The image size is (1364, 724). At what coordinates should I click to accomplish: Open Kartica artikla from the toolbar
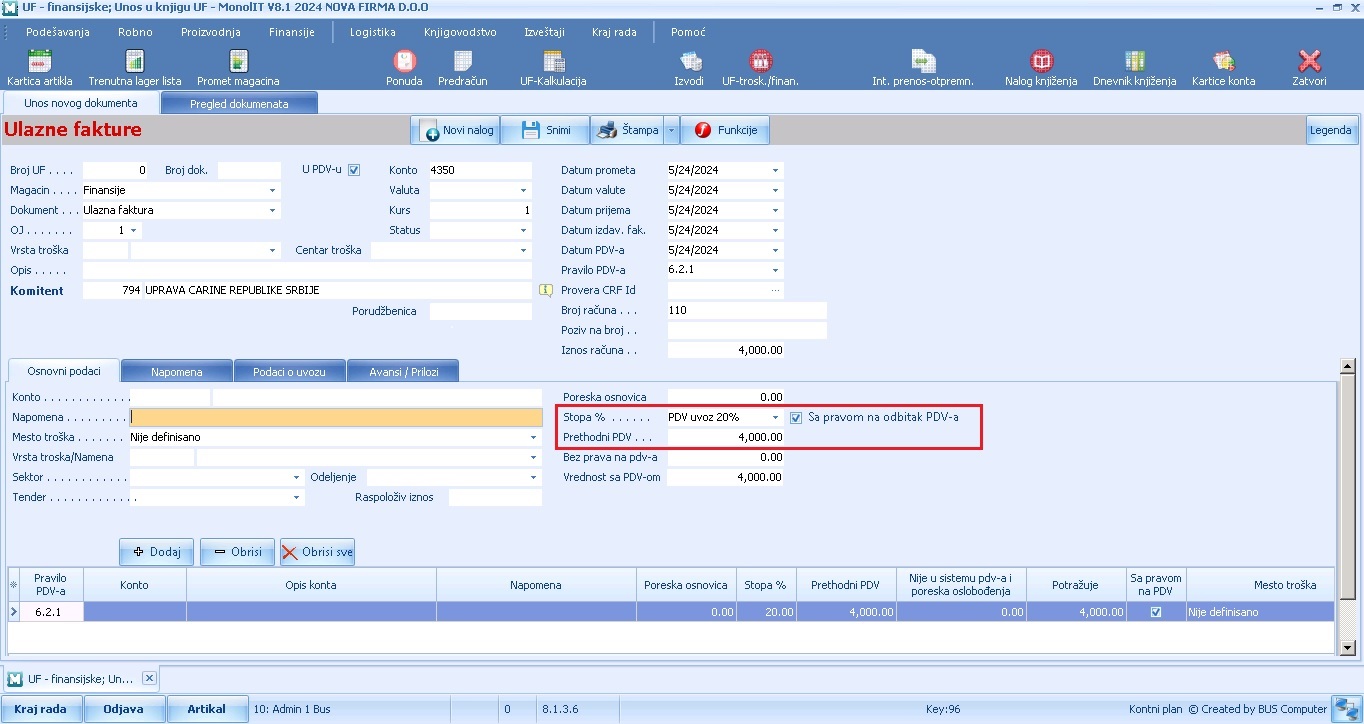click(x=40, y=68)
